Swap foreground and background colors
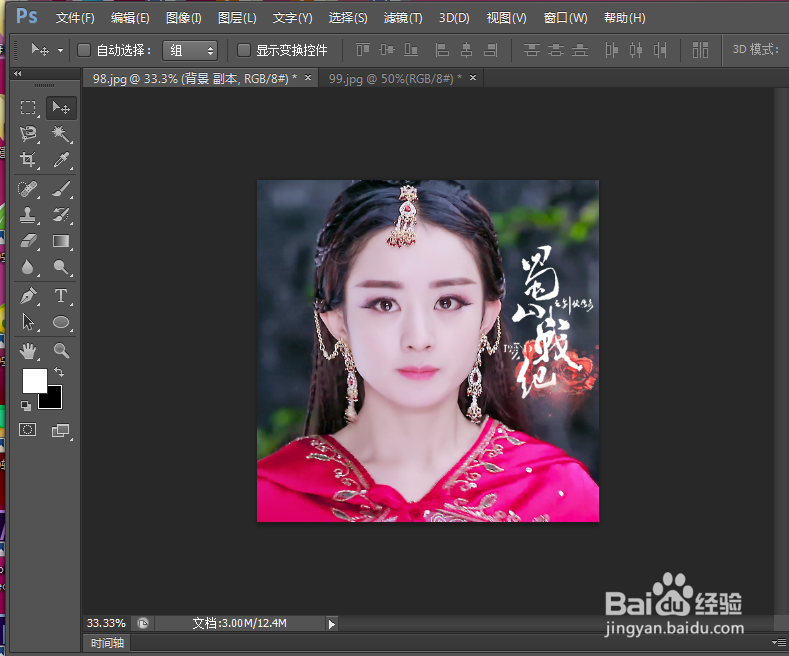The image size is (789, 656). tap(59, 372)
